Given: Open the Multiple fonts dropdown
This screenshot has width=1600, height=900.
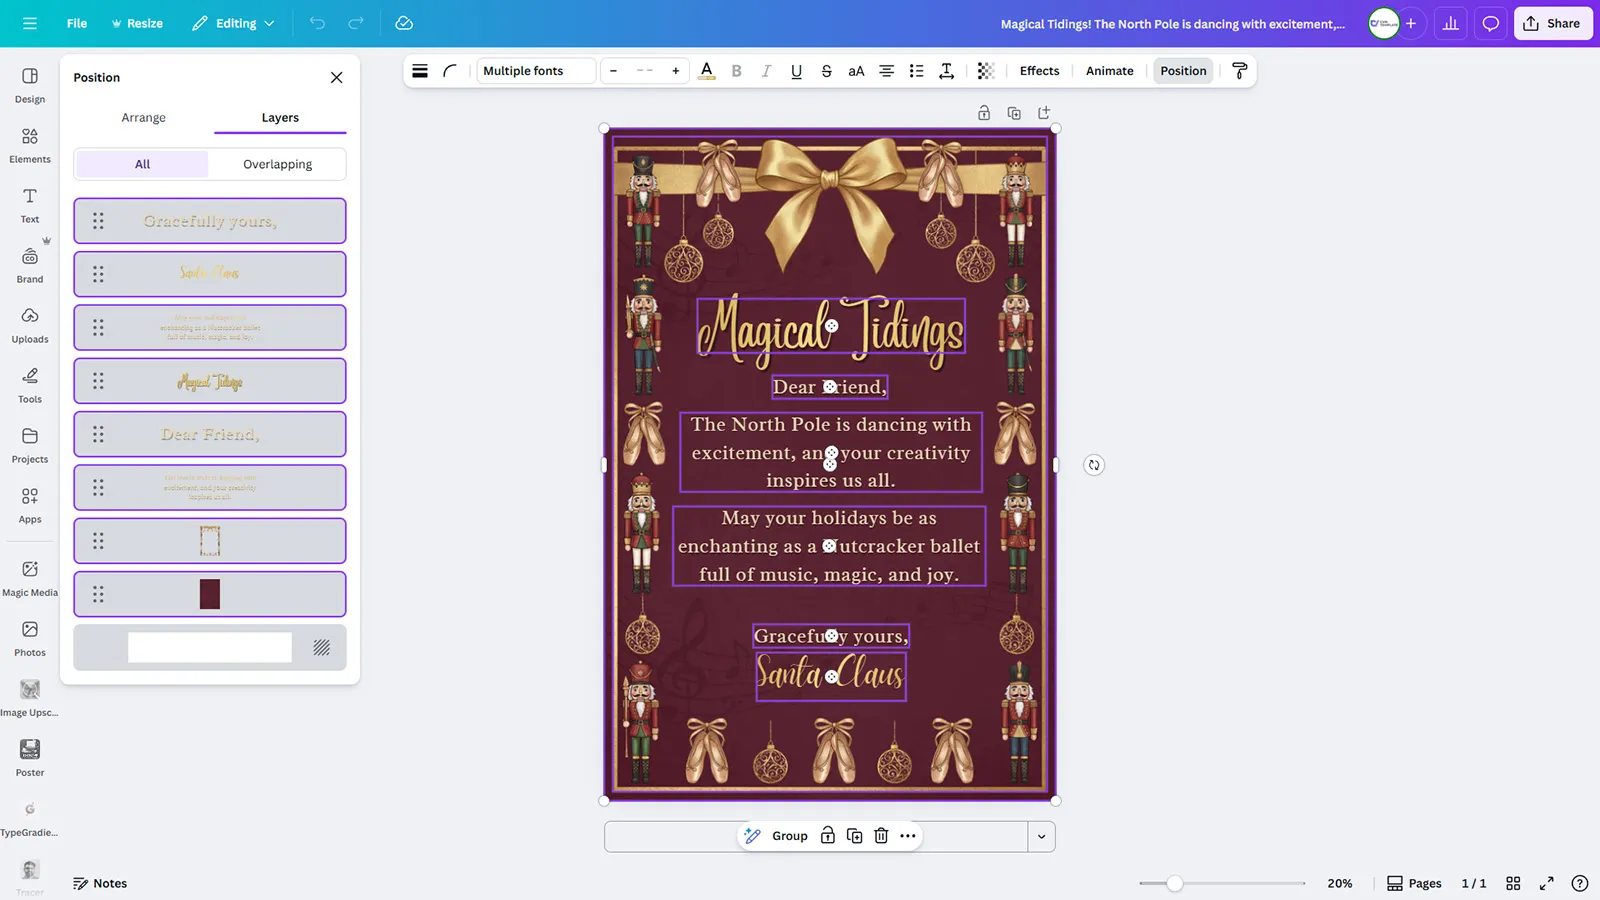Looking at the screenshot, I should [535, 71].
